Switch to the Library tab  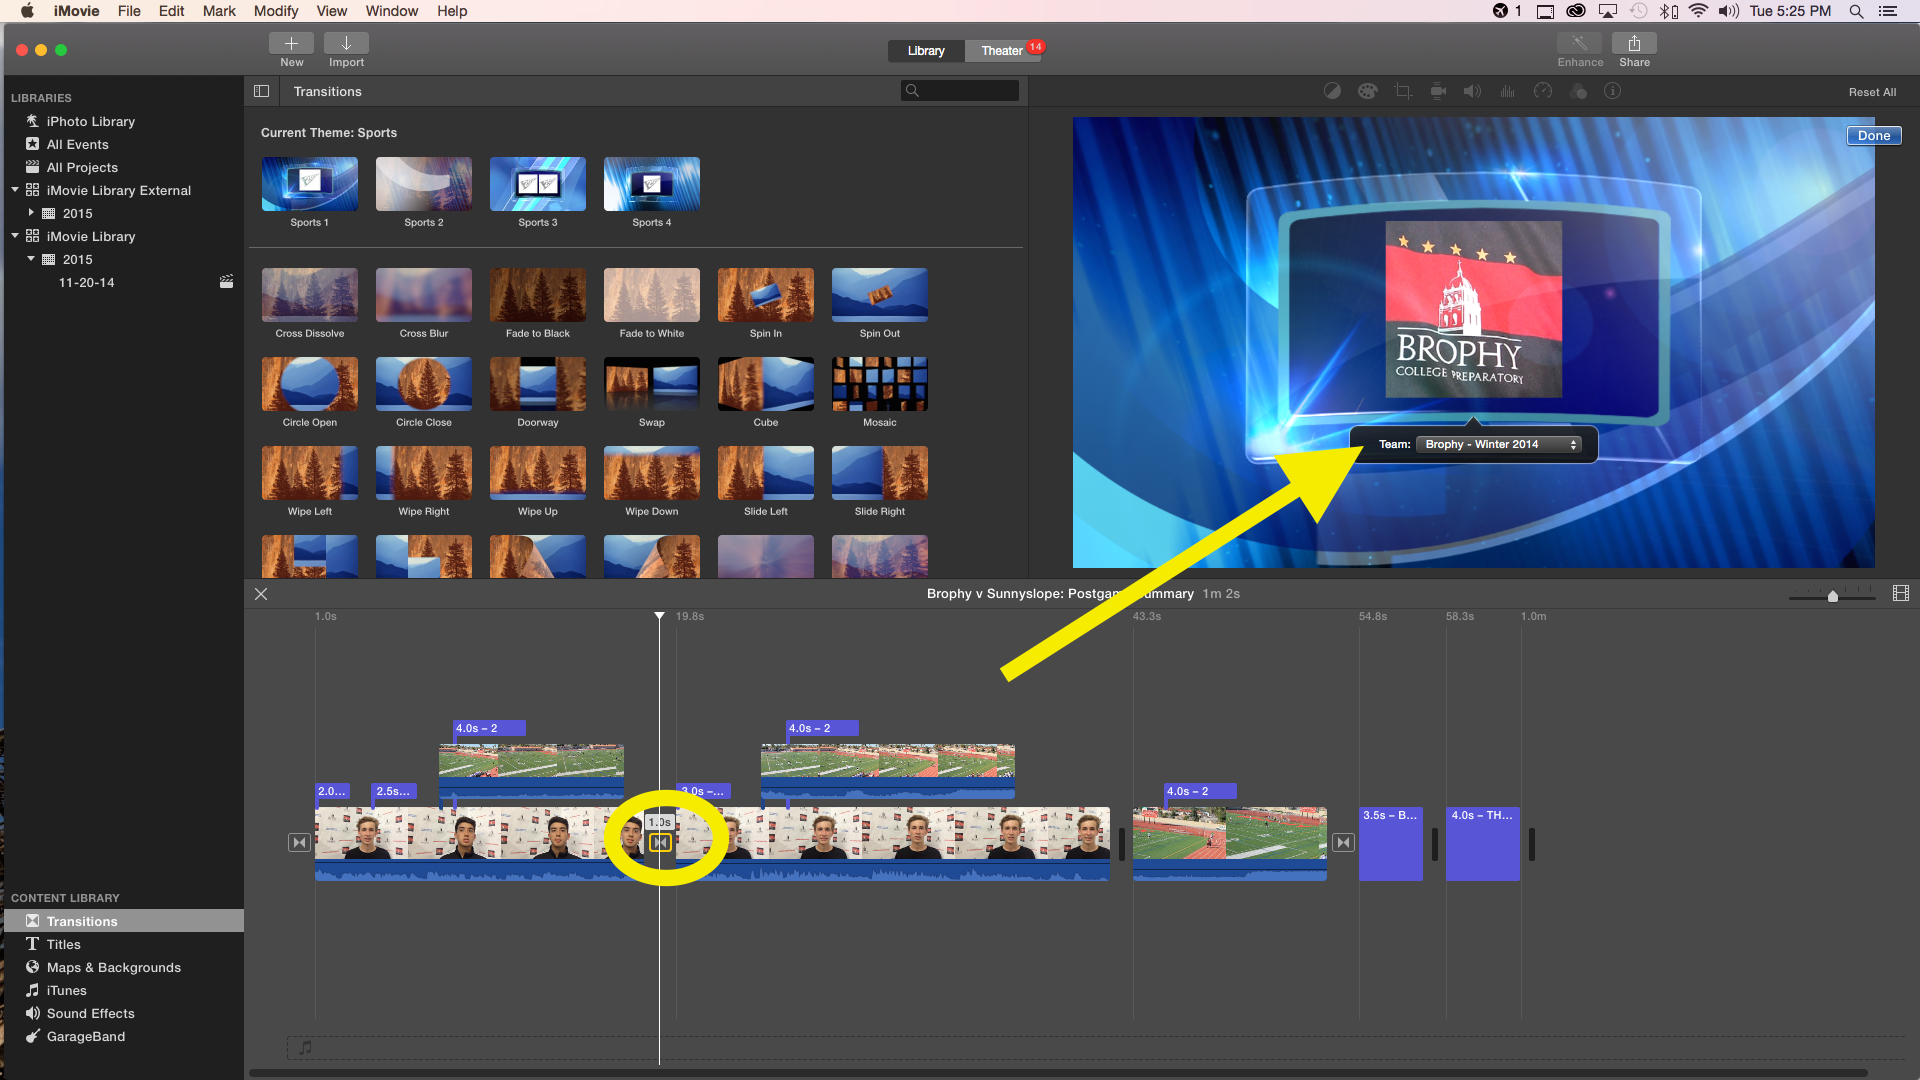pyautogui.click(x=926, y=51)
